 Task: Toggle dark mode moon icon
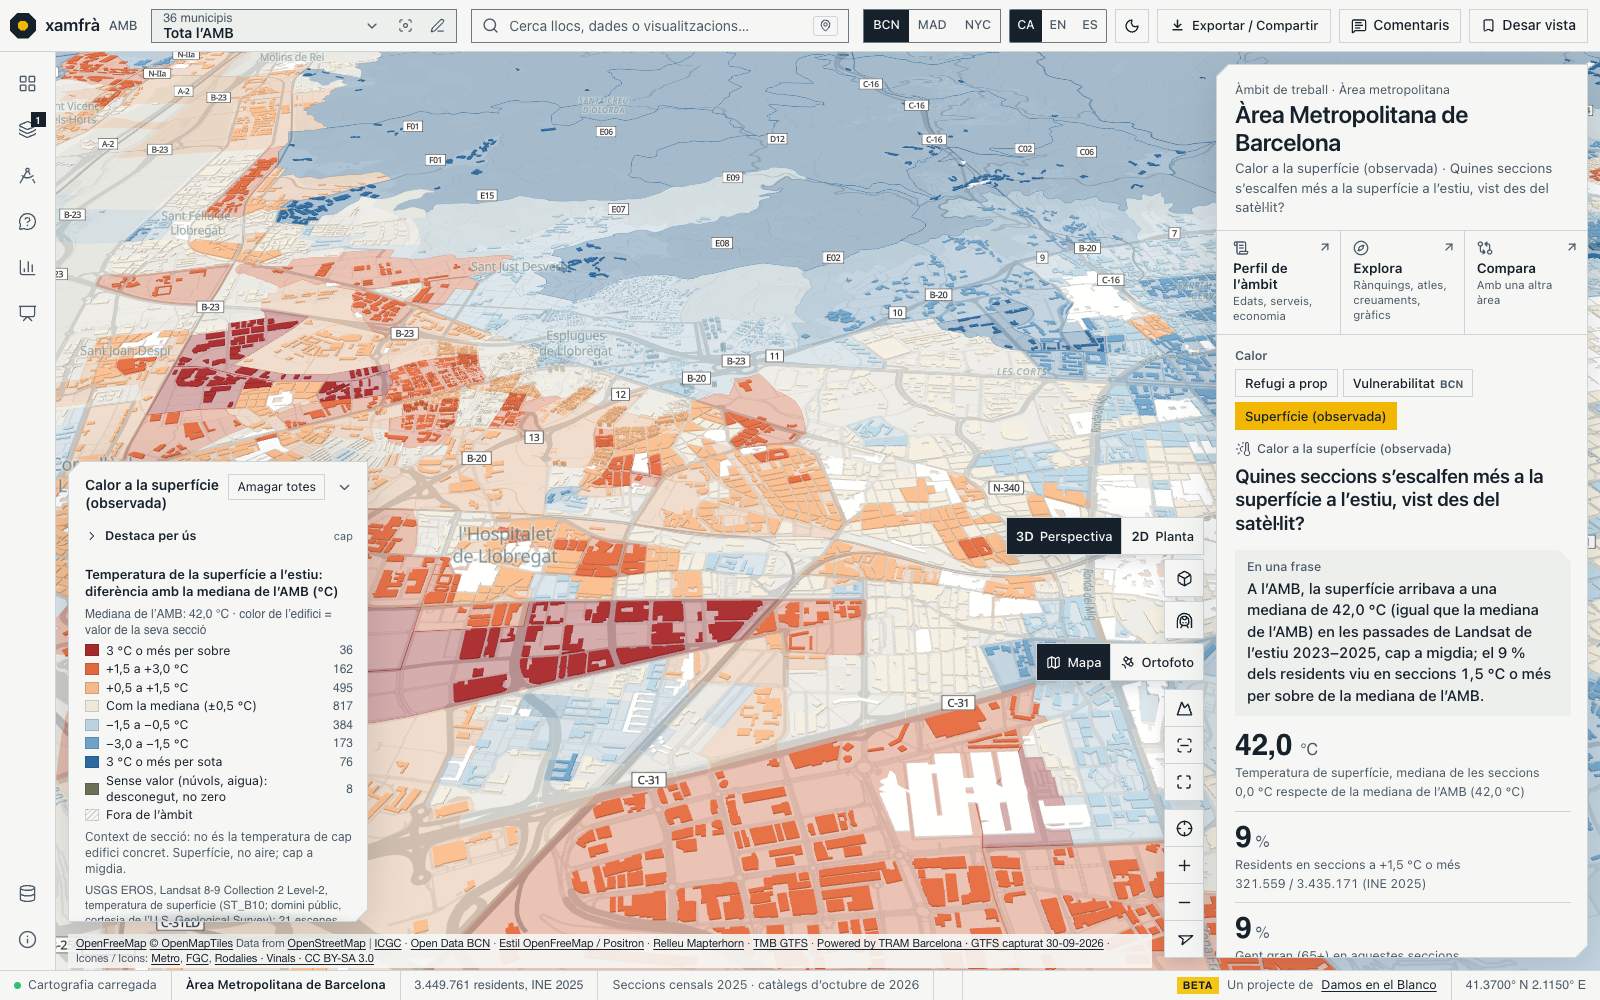(1132, 26)
